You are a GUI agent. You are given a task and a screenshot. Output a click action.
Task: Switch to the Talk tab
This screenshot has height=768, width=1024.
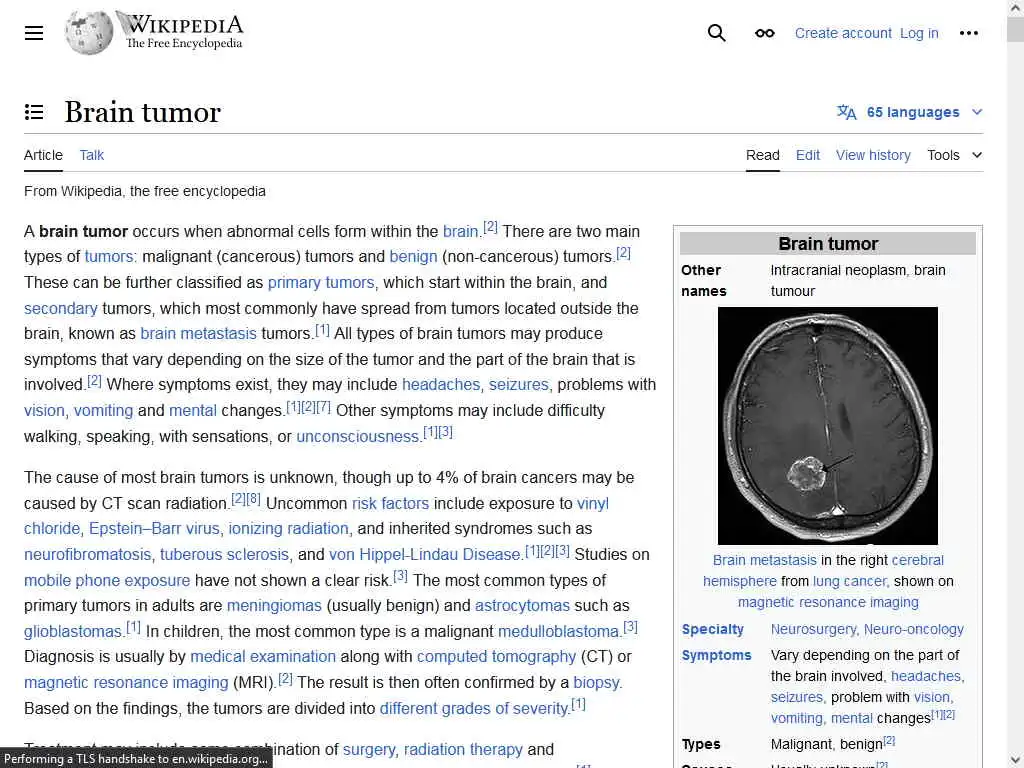[91, 155]
